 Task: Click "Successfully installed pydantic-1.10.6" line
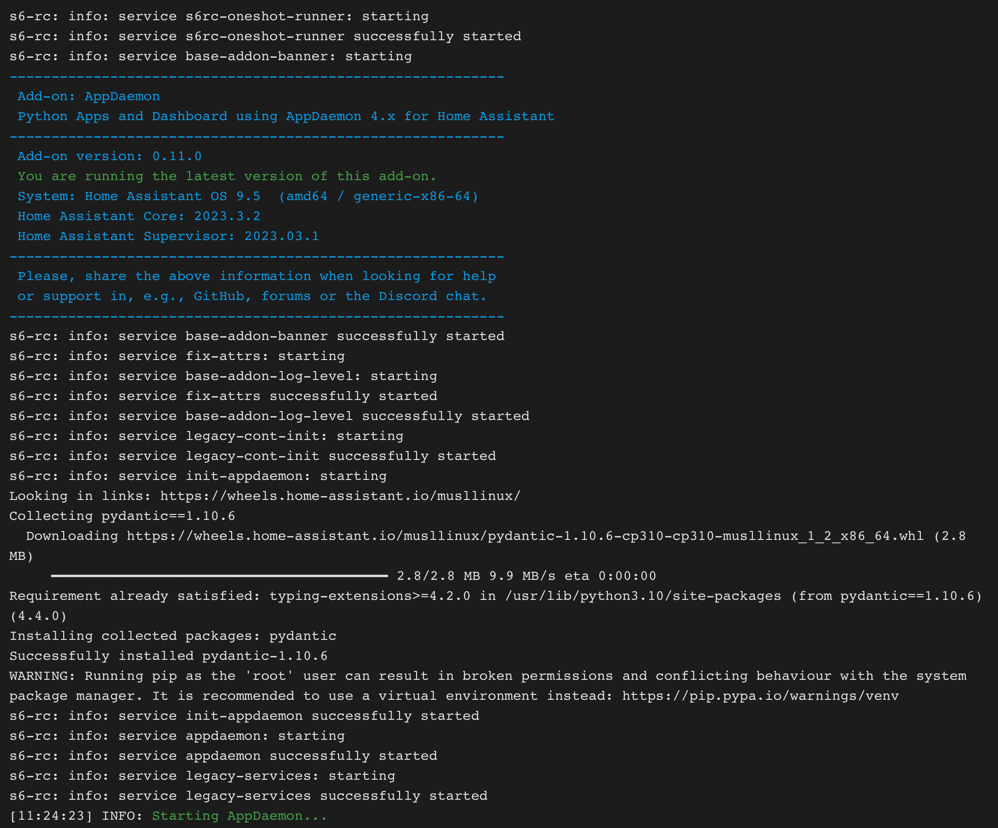(x=169, y=656)
